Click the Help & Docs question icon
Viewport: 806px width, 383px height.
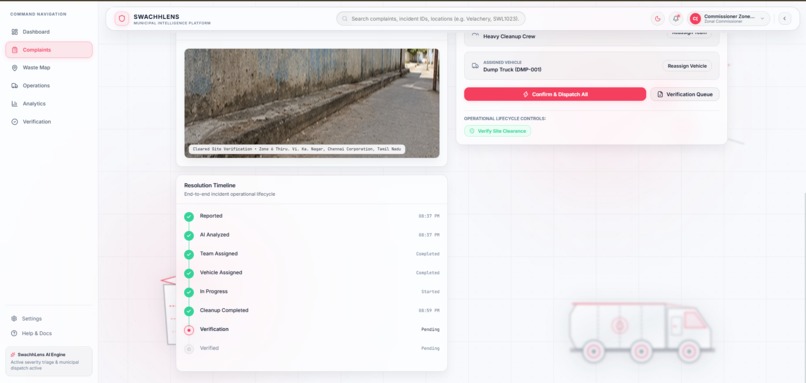[x=14, y=333]
